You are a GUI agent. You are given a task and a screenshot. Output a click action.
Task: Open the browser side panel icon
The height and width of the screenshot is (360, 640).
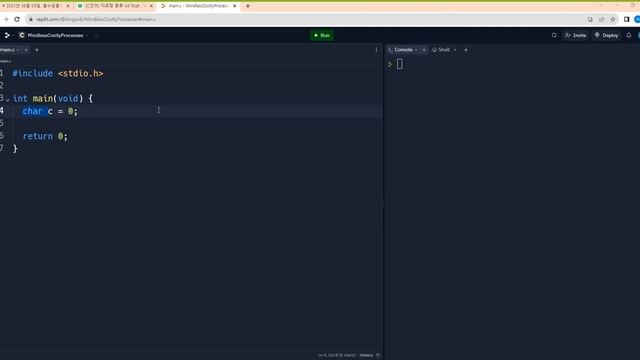click(x=627, y=19)
